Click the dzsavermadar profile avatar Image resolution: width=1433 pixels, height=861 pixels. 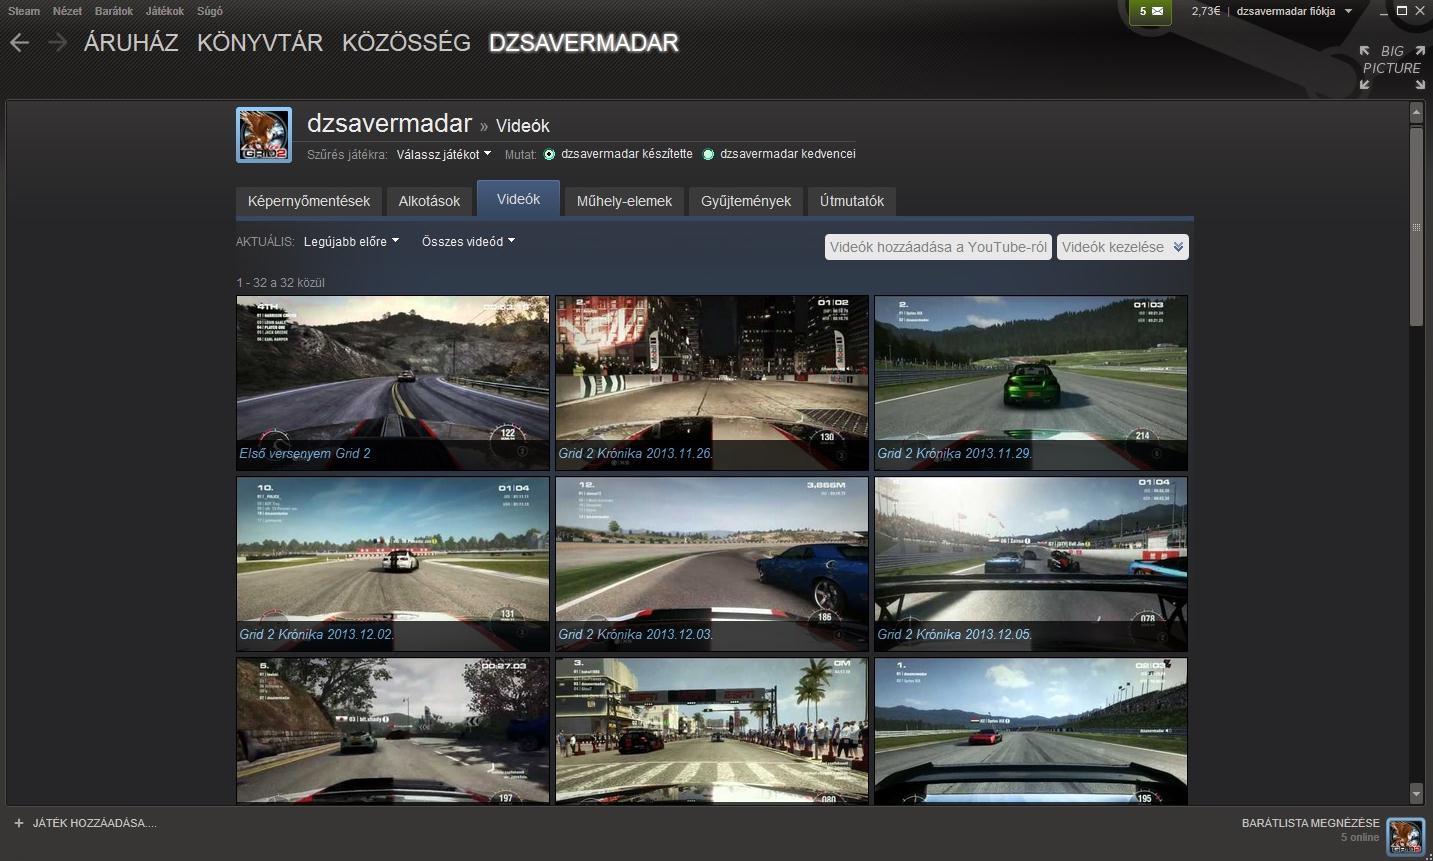point(264,135)
